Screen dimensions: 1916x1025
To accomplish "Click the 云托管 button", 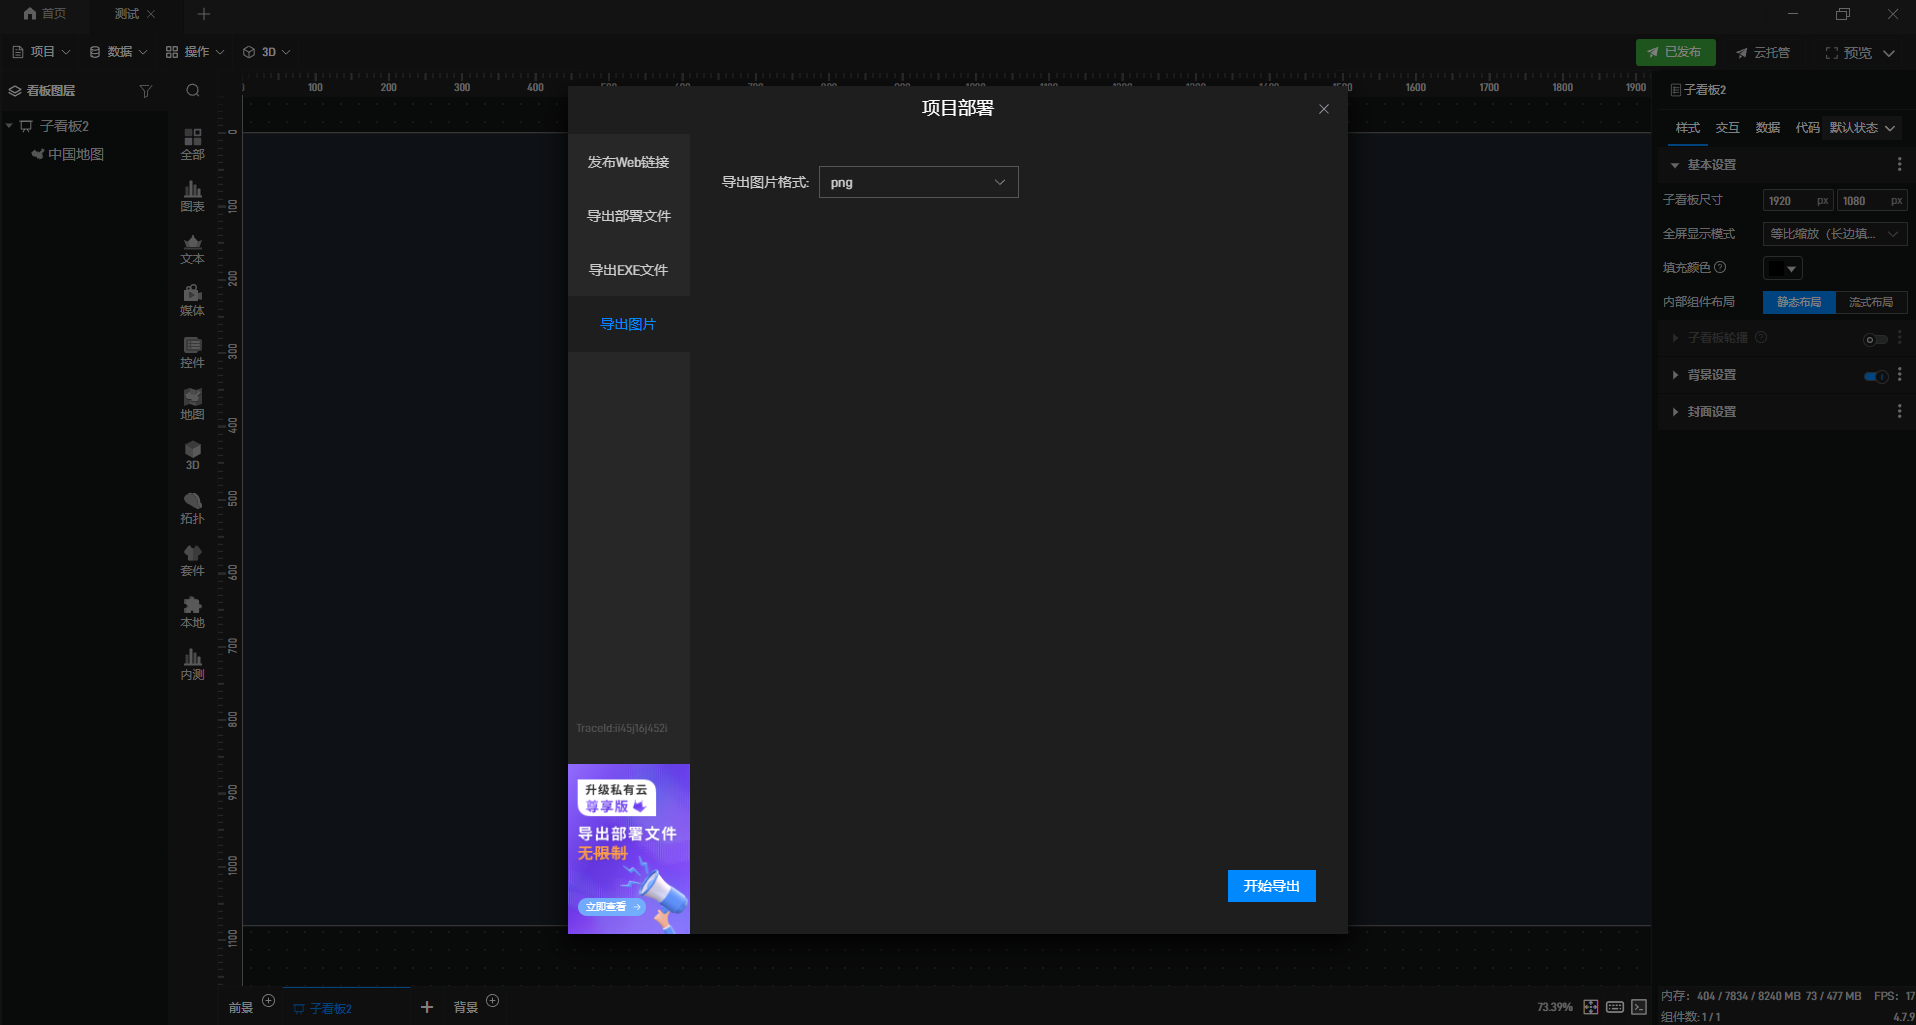I will (1763, 52).
